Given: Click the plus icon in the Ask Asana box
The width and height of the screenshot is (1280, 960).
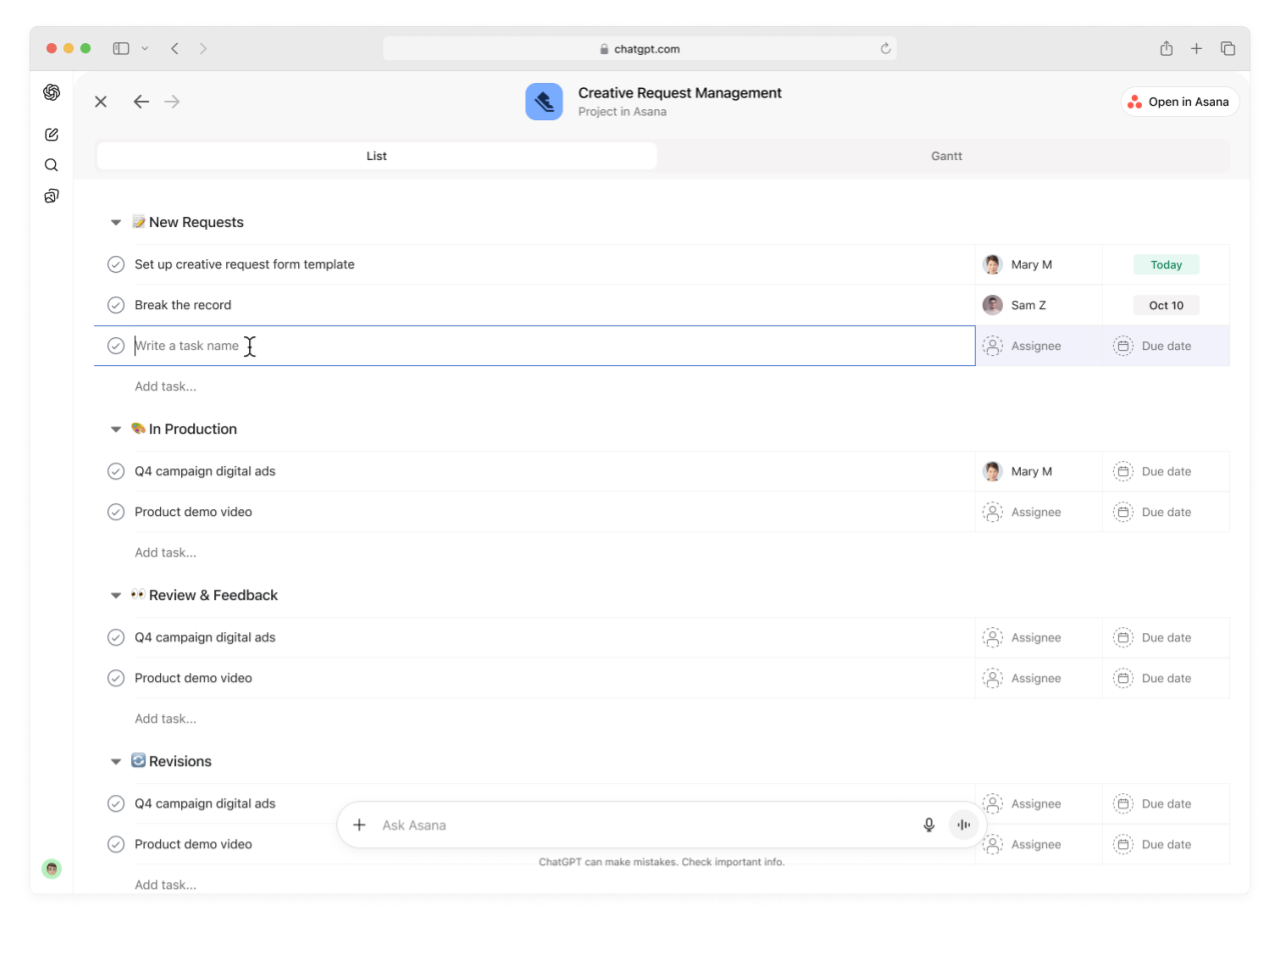Looking at the screenshot, I should (360, 825).
